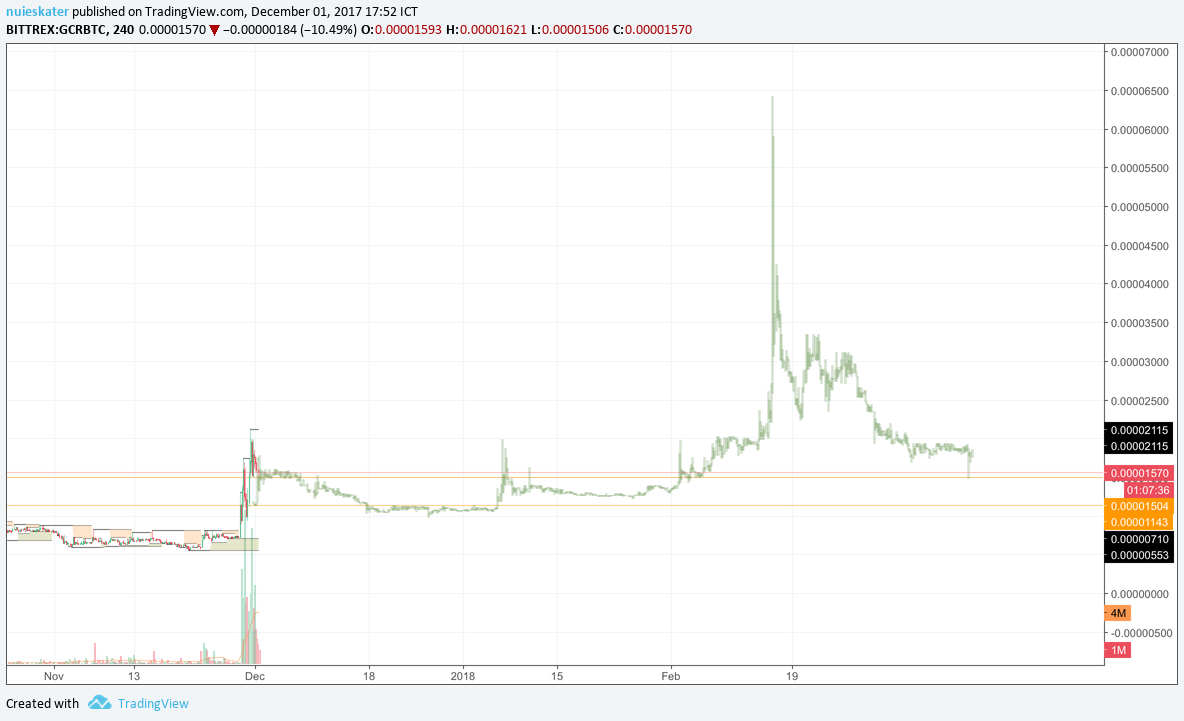This screenshot has width=1184, height=721.
Task: Click the 0.00005000 price axis label
Action: coord(1139,207)
